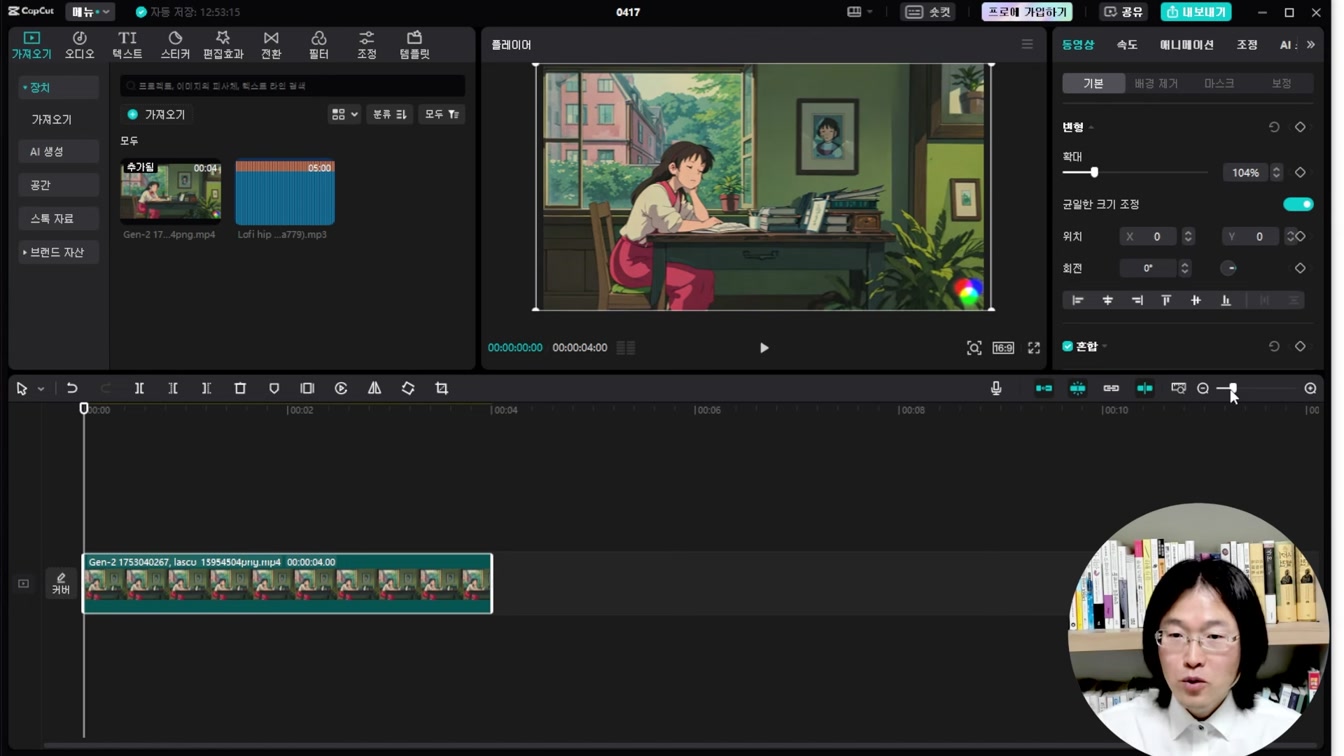Open the 분류 sort dropdown
1344x756 pixels.
click(x=389, y=114)
